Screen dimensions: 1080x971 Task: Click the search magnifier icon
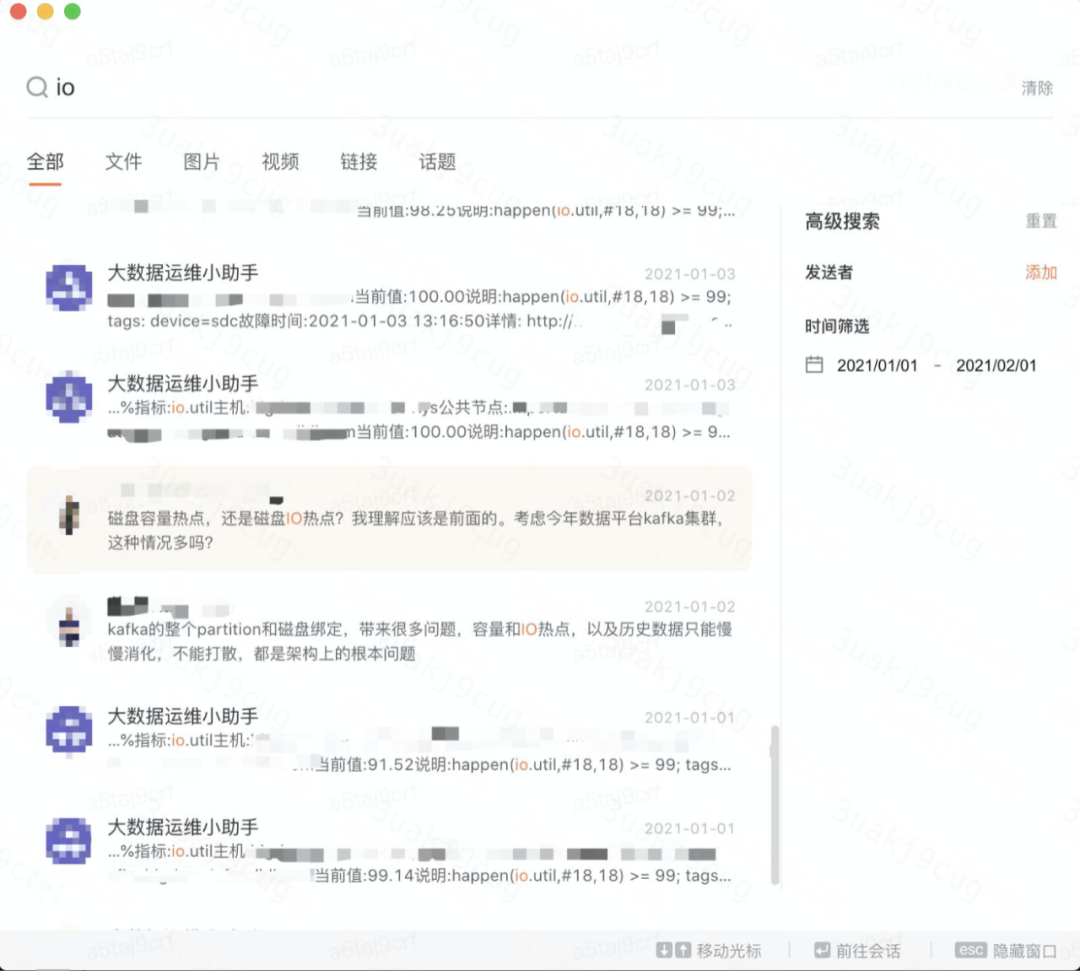point(37,87)
